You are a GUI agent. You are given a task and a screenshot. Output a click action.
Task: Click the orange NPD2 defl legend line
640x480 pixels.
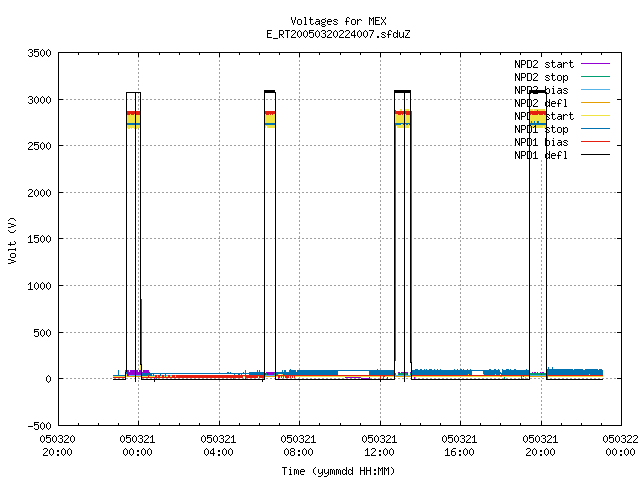click(595, 102)
